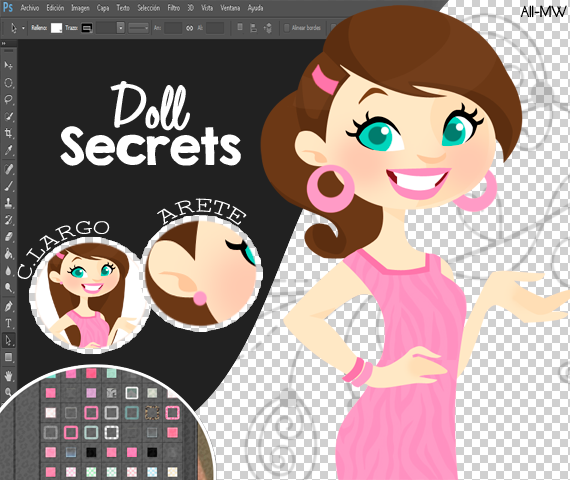Select the Rectangle shape tool
This screenshot has width=570, height=480.
(x=8, y=357)
